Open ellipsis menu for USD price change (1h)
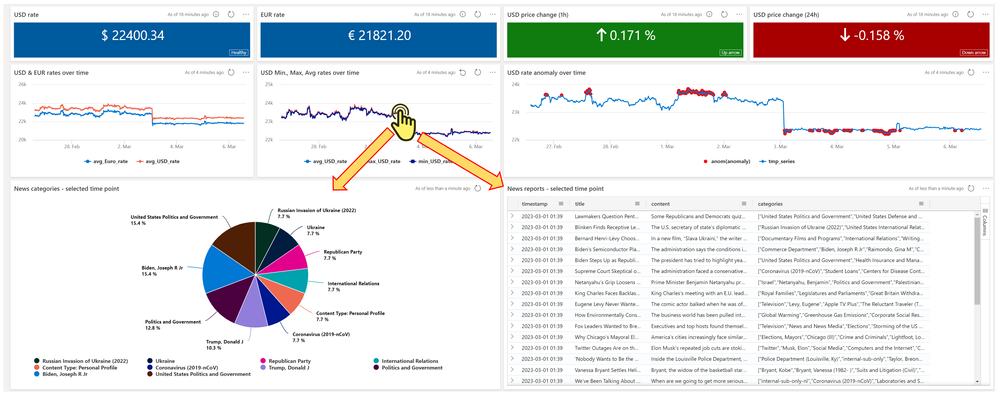The image size is (999, 393). coord(740,13)
